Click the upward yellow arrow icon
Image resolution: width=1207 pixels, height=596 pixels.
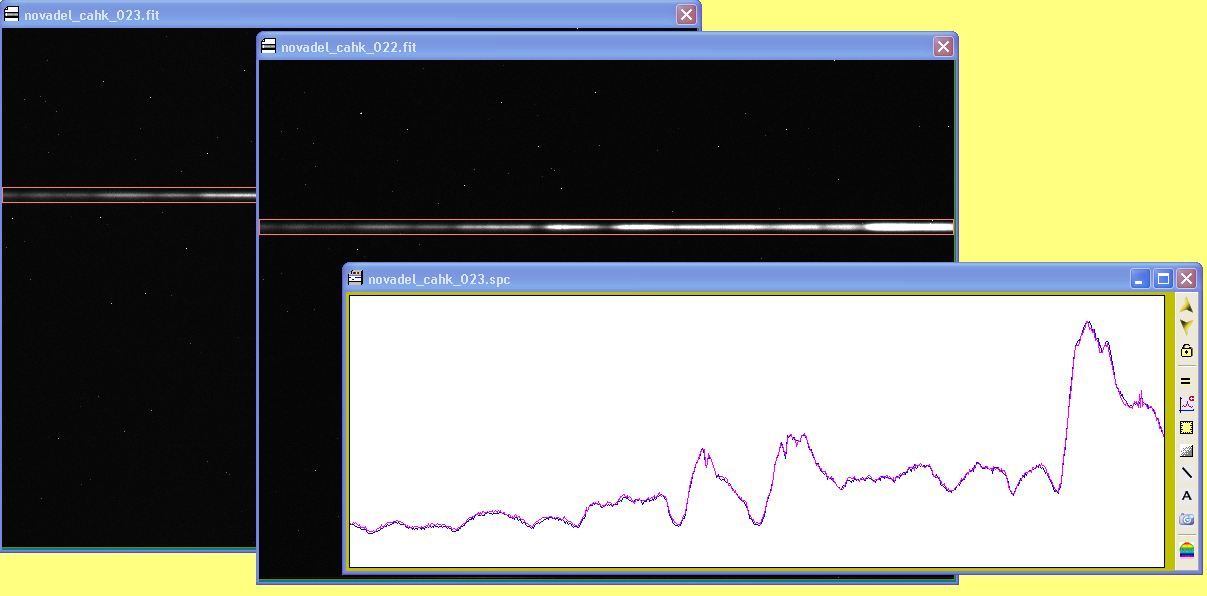point(1186,304)
